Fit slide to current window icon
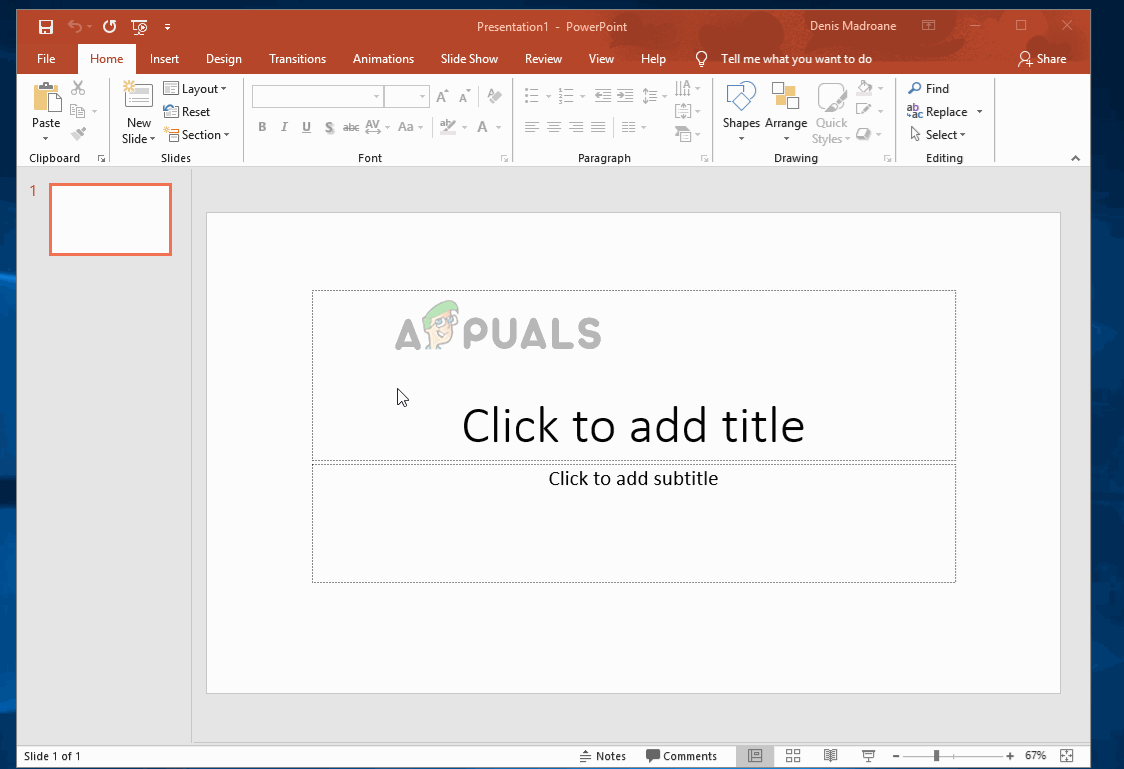Viewport: 1124px width, 769px height. point(1066,756)
